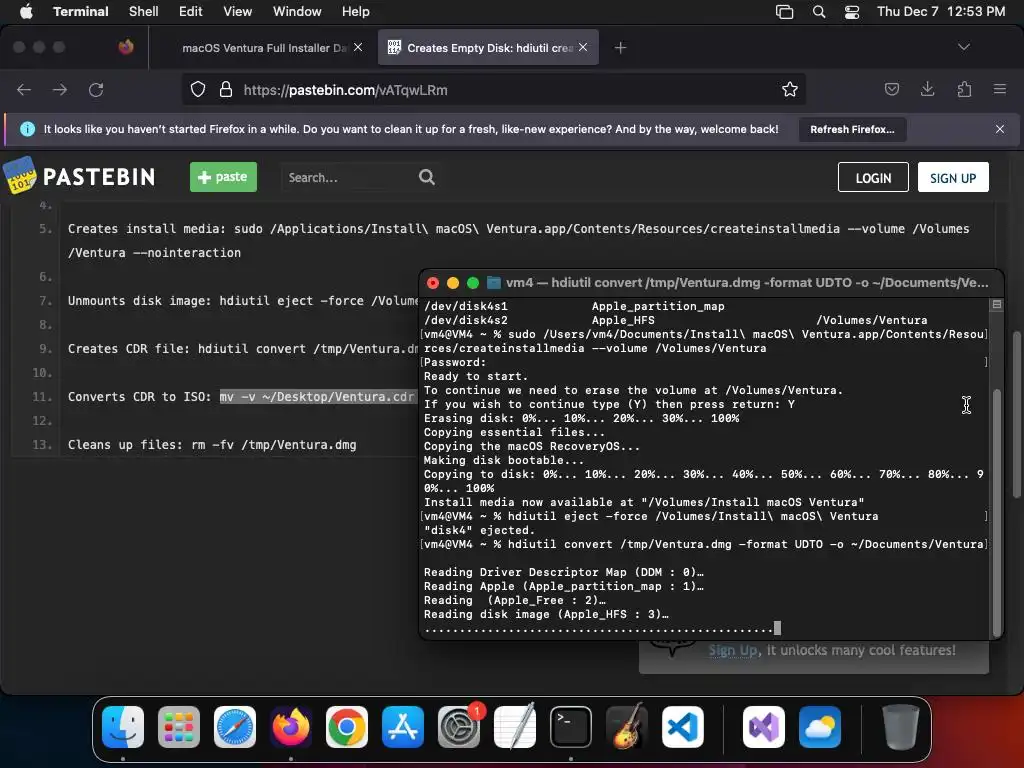Viewport: 1024px width, 768px height.
Task: Open the Terminal app menu
Action: point(80,11)
